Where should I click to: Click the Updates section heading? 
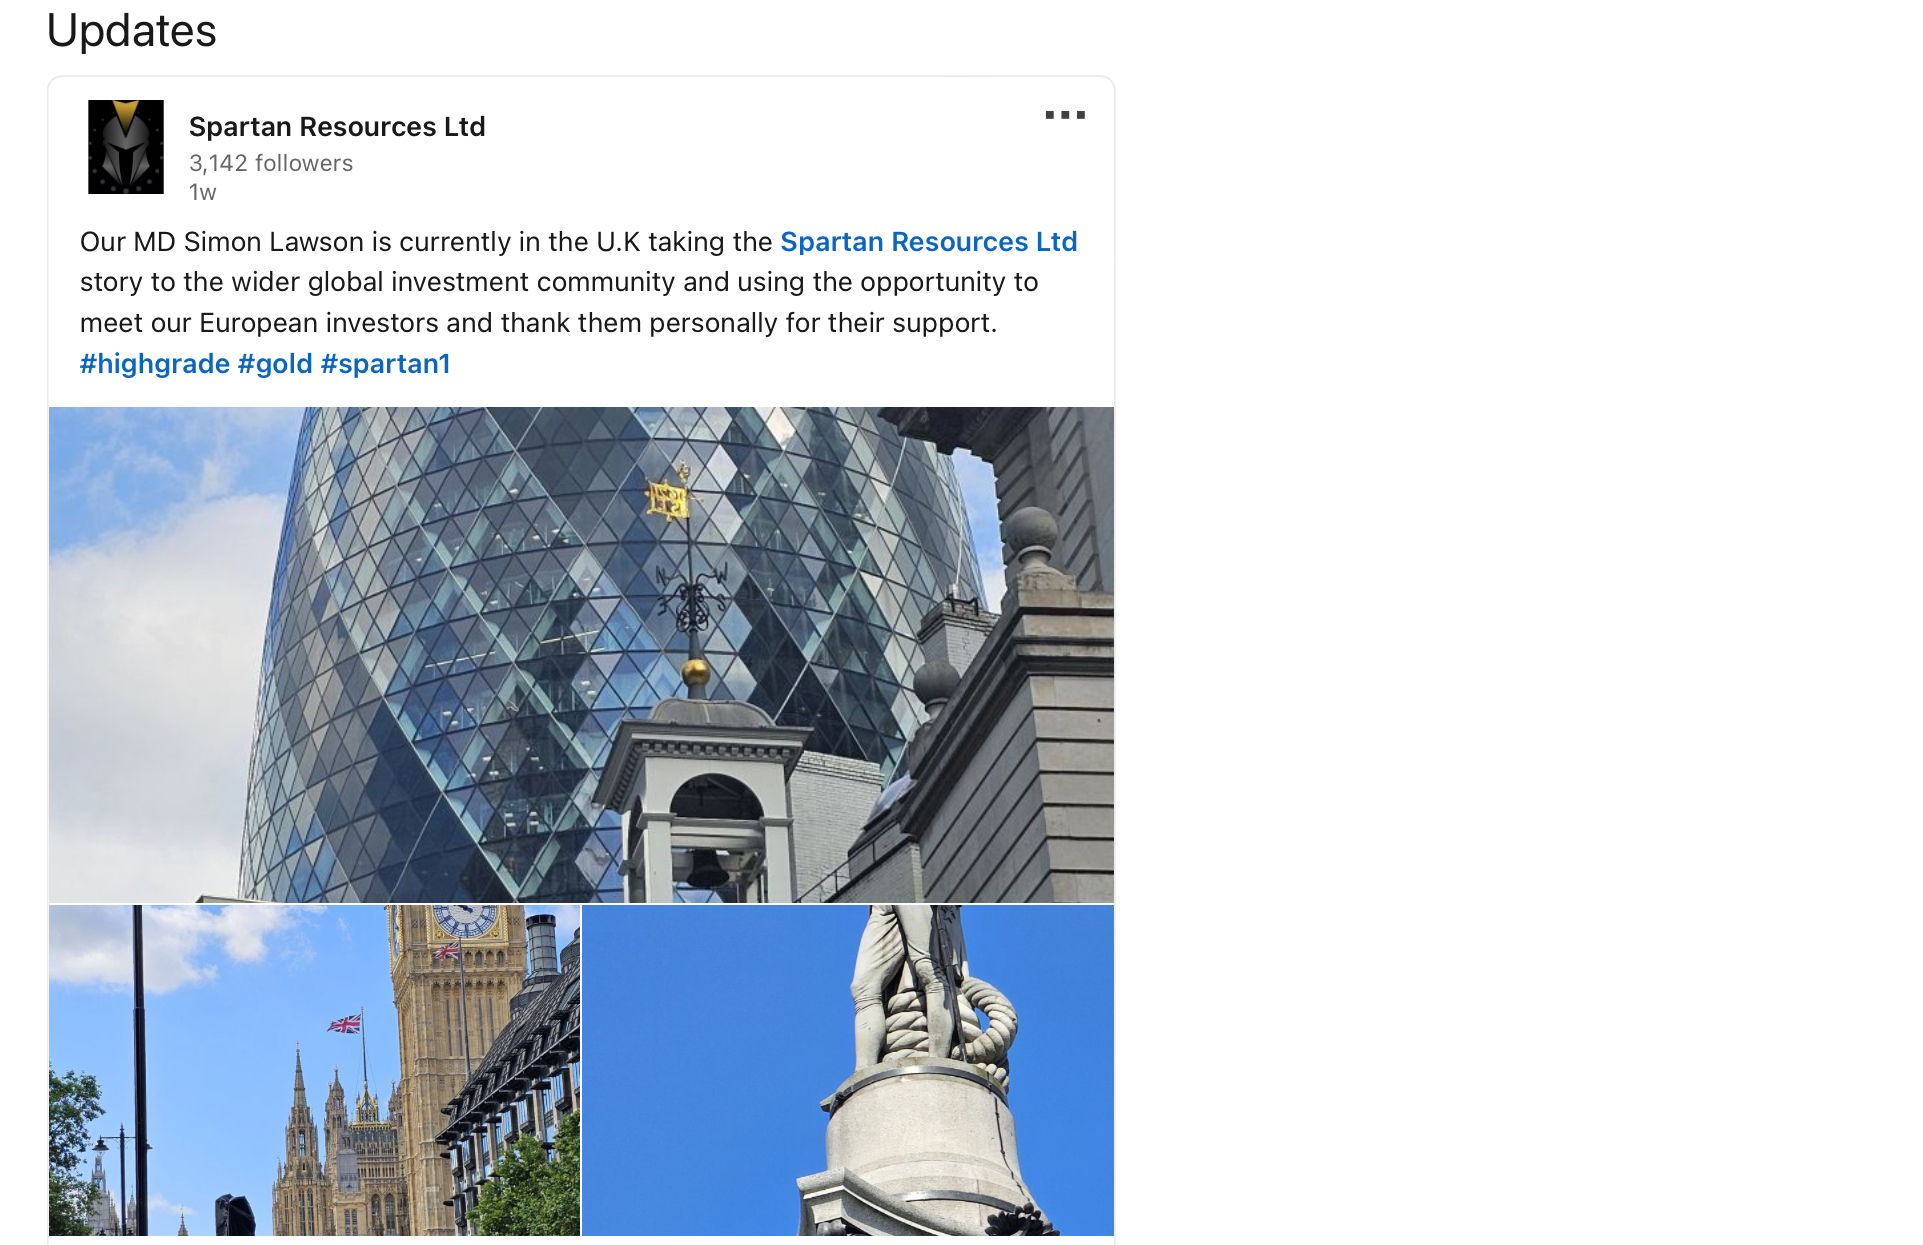point(132,30)
